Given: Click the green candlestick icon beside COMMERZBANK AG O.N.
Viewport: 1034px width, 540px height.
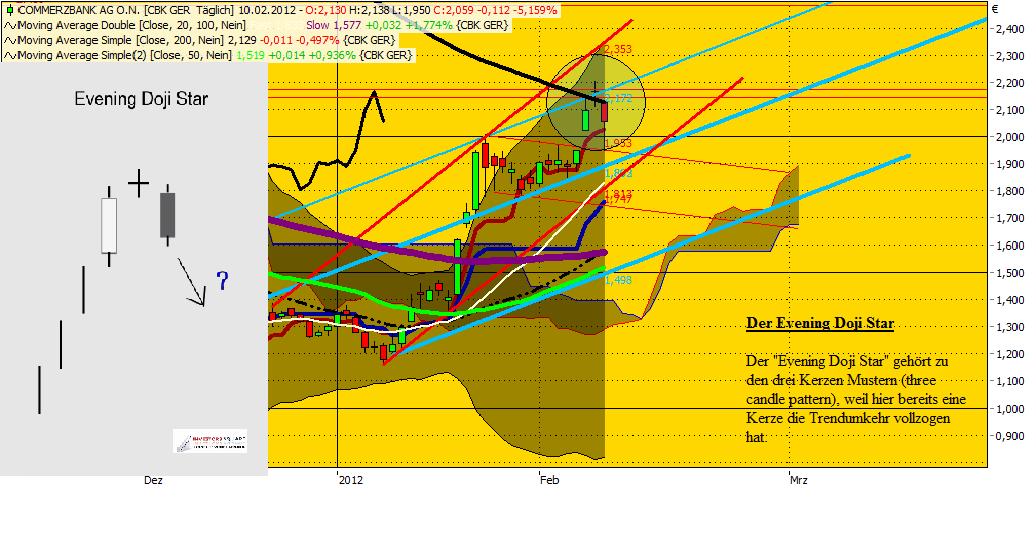Looking at the screenshot, I should tap(9, 11).
